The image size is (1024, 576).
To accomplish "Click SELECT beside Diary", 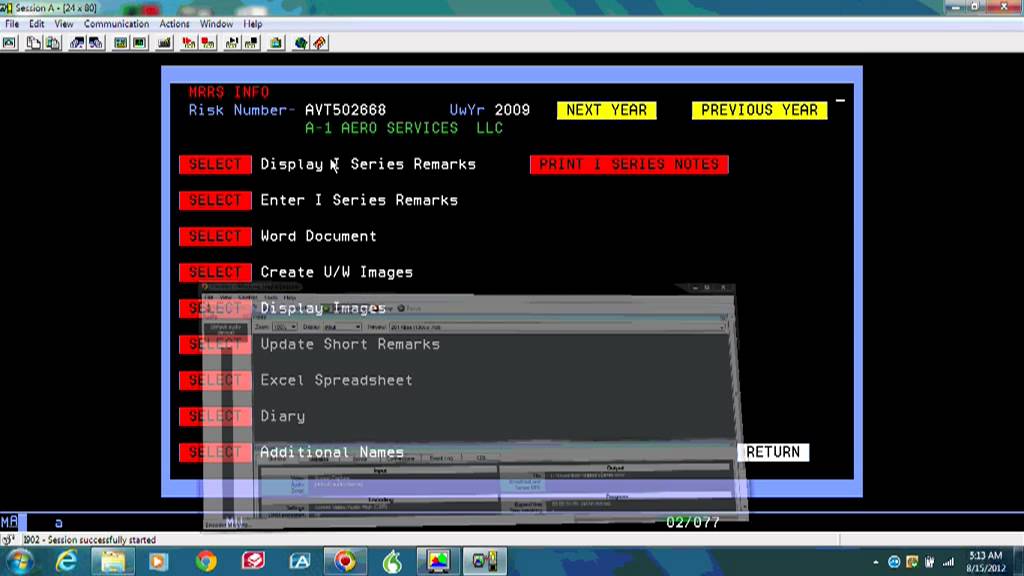I will tap(216, 416).
